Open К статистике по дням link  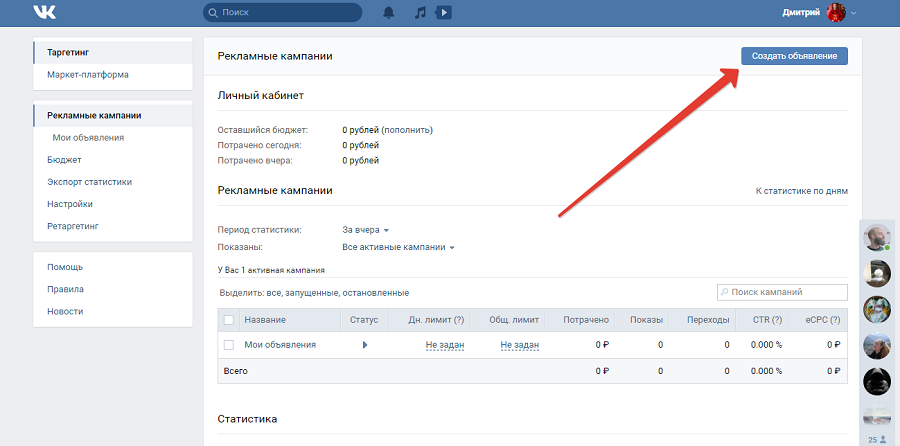coord(801,190)
